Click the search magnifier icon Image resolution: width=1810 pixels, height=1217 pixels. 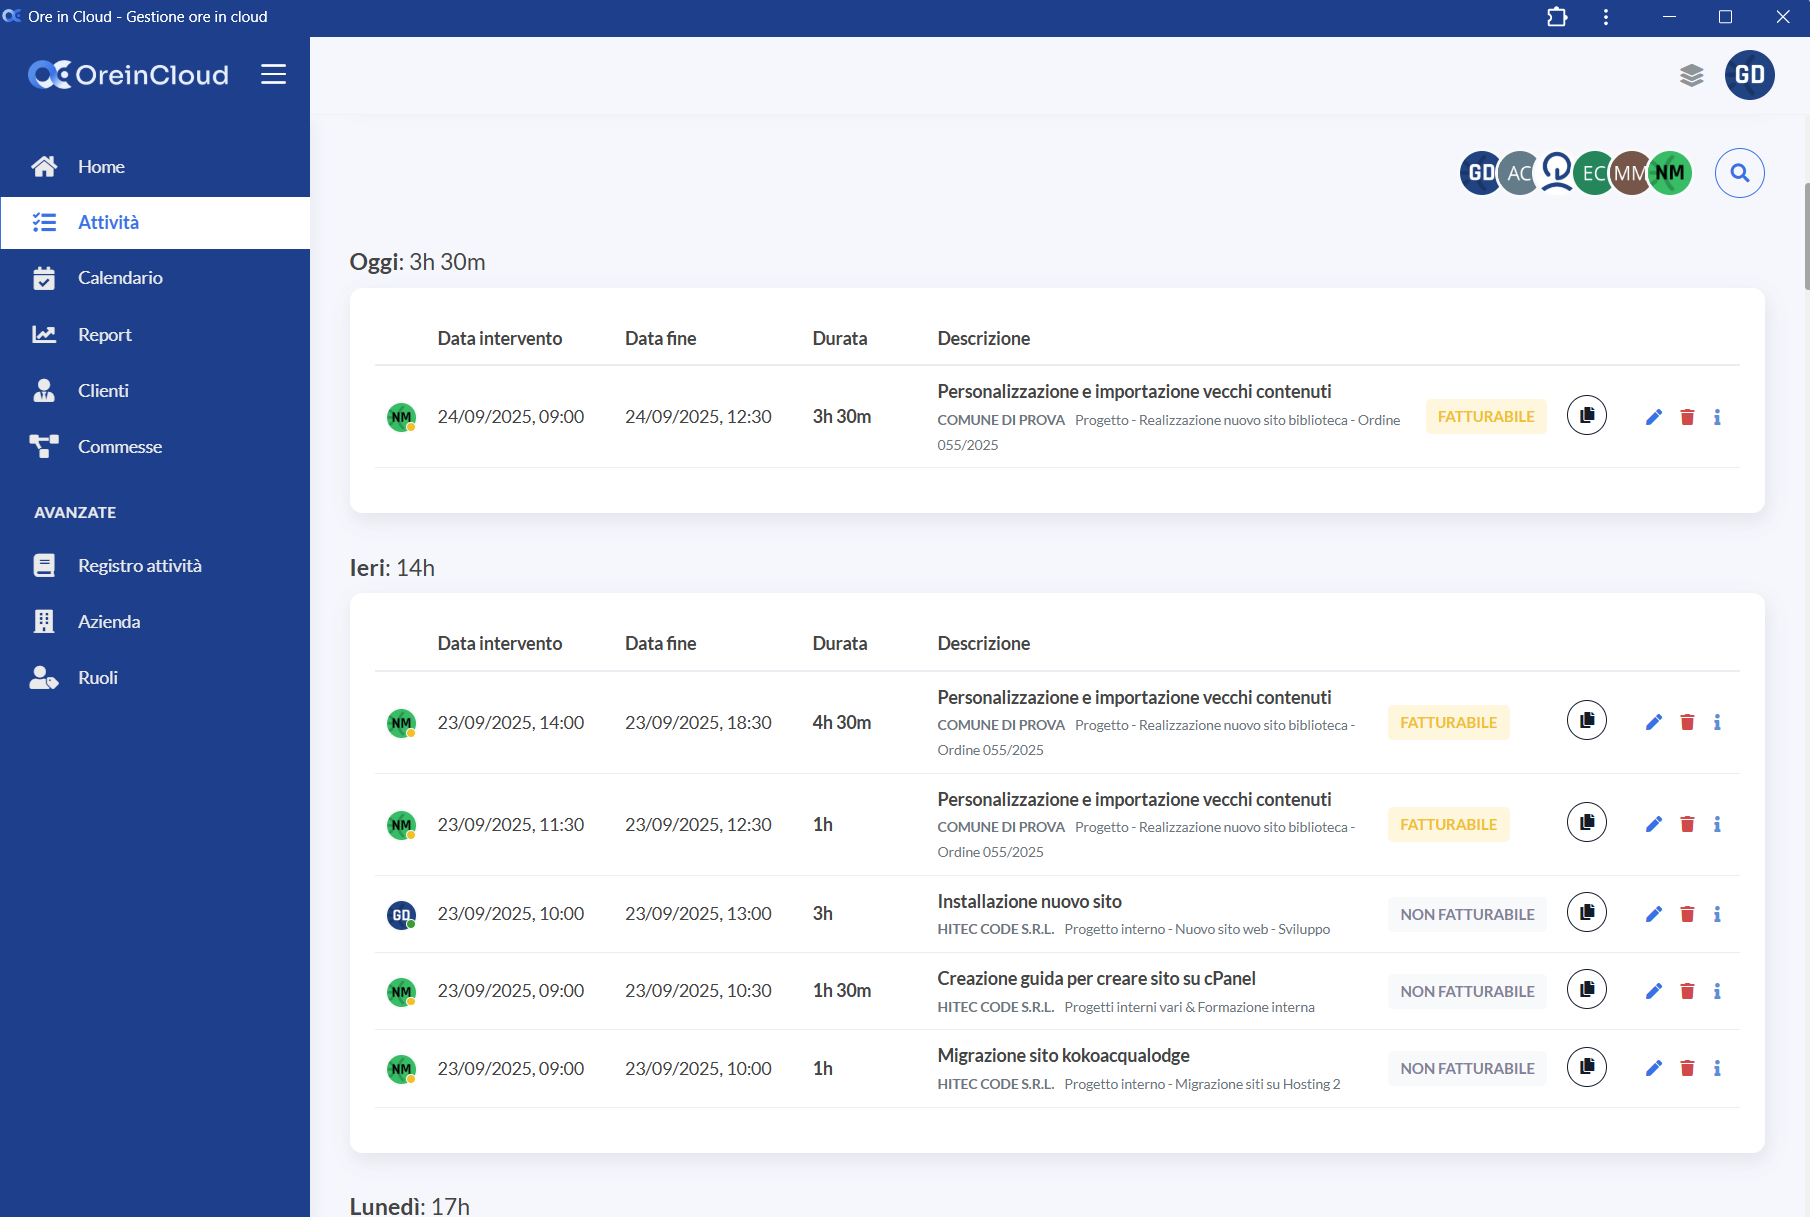coord(1739,173)
